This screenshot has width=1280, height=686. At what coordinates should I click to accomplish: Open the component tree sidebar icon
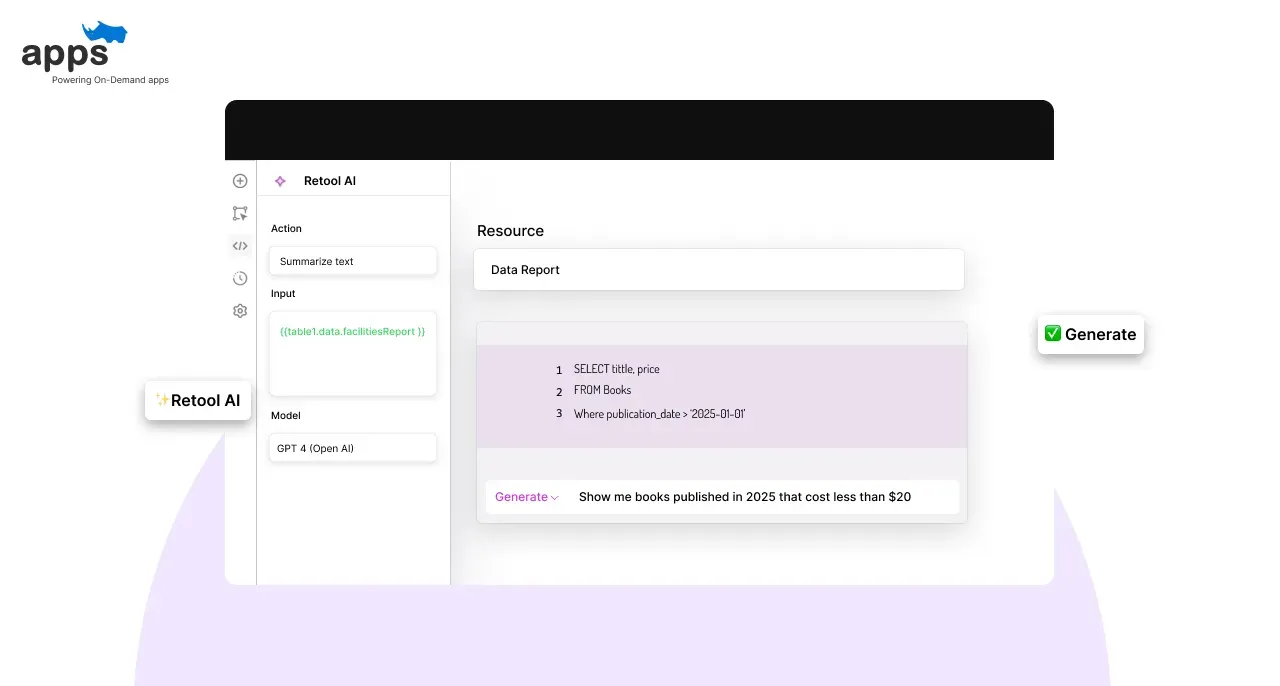[x=240, y=213]
